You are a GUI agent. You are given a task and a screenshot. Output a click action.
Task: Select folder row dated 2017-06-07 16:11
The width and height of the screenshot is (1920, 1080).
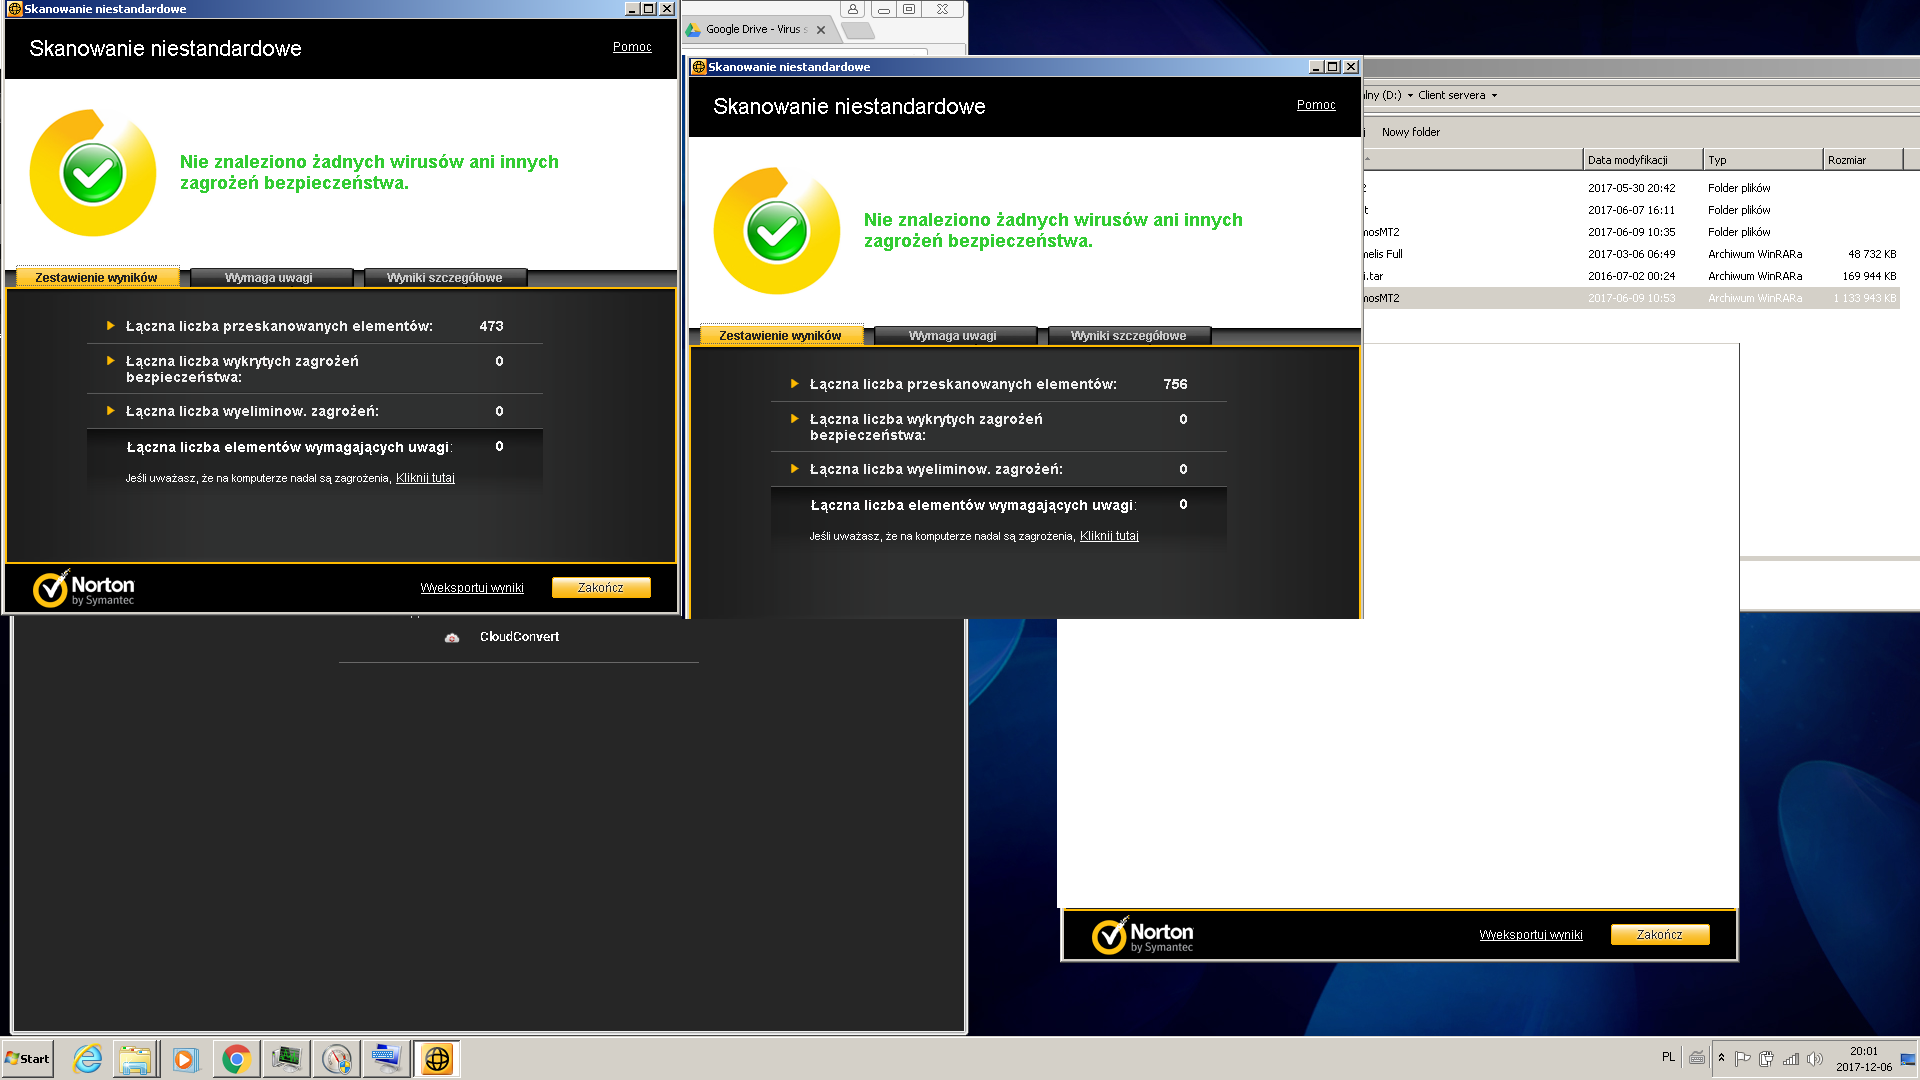pos(1631,210)
